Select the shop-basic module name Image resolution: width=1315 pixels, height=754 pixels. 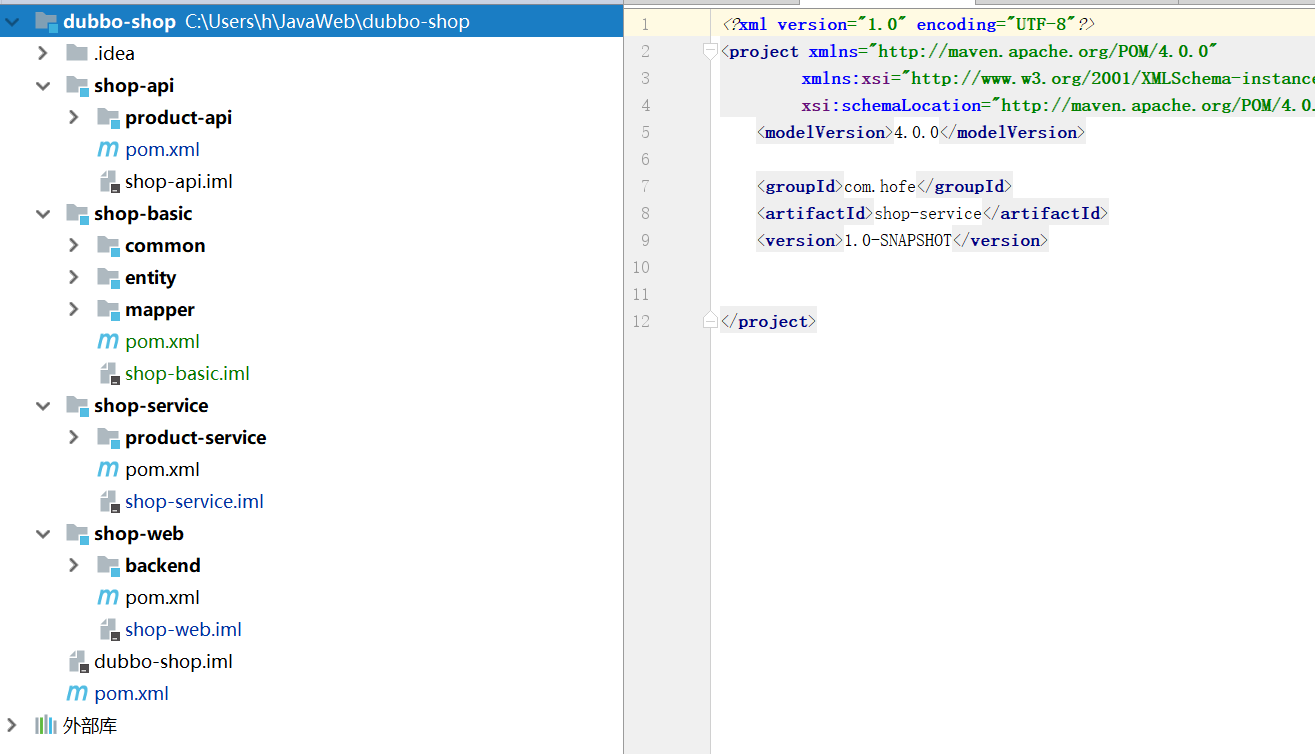pos(143,213)
